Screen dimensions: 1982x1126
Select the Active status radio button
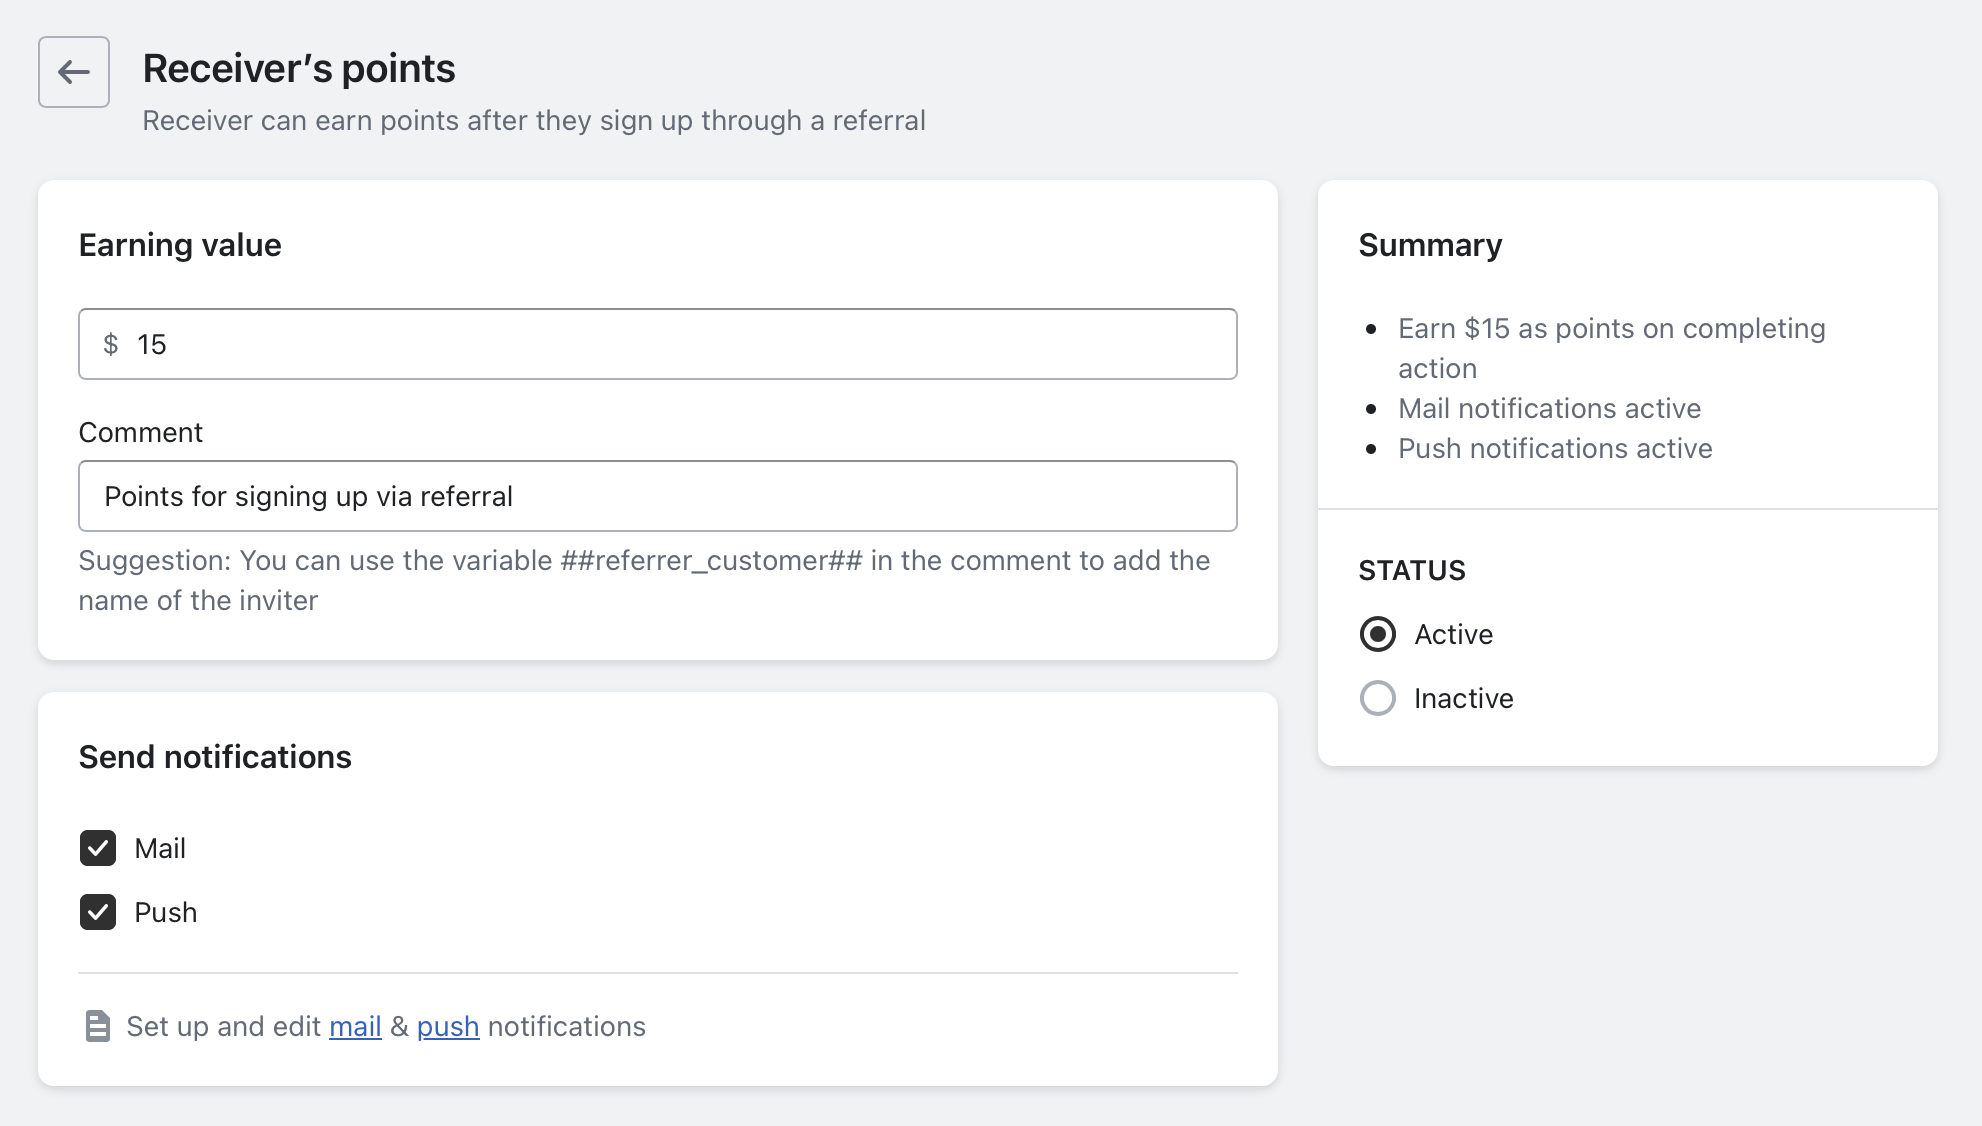point(1377,634)
